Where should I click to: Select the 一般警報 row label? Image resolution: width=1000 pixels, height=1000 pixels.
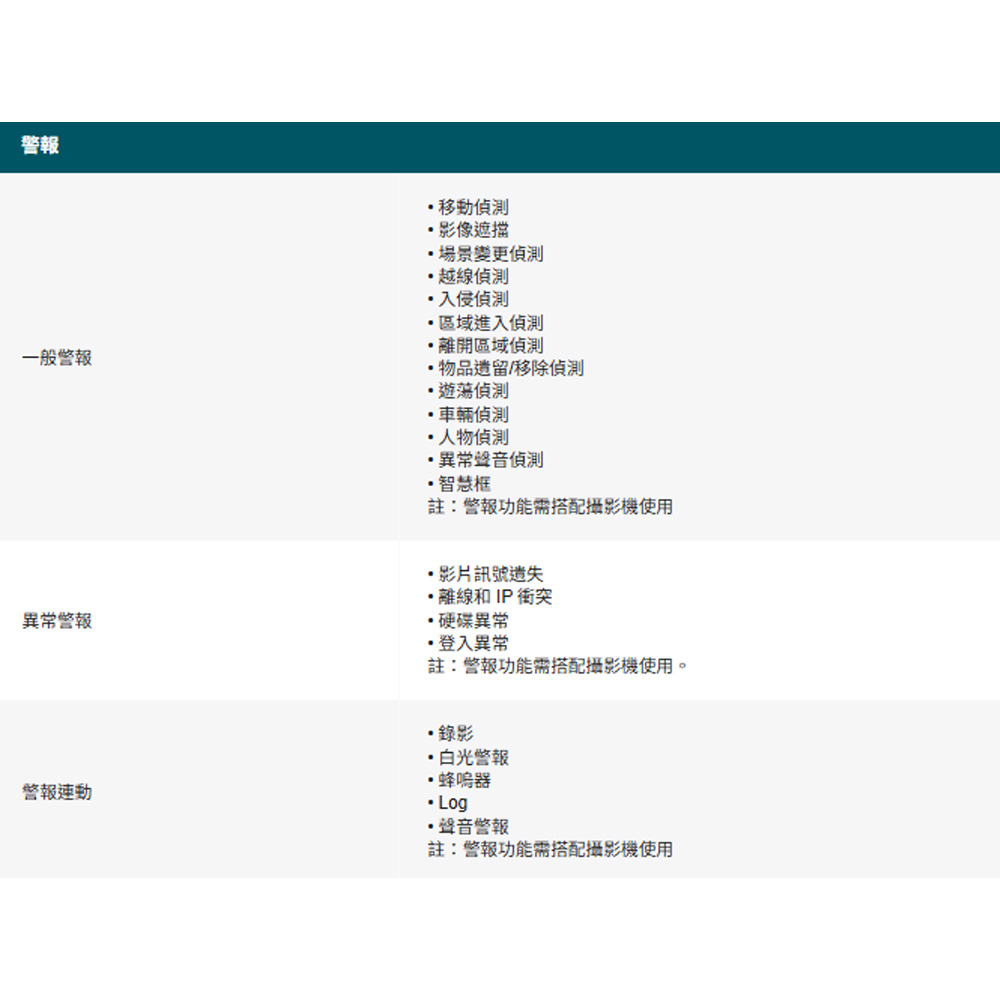(x=57, y=358)
